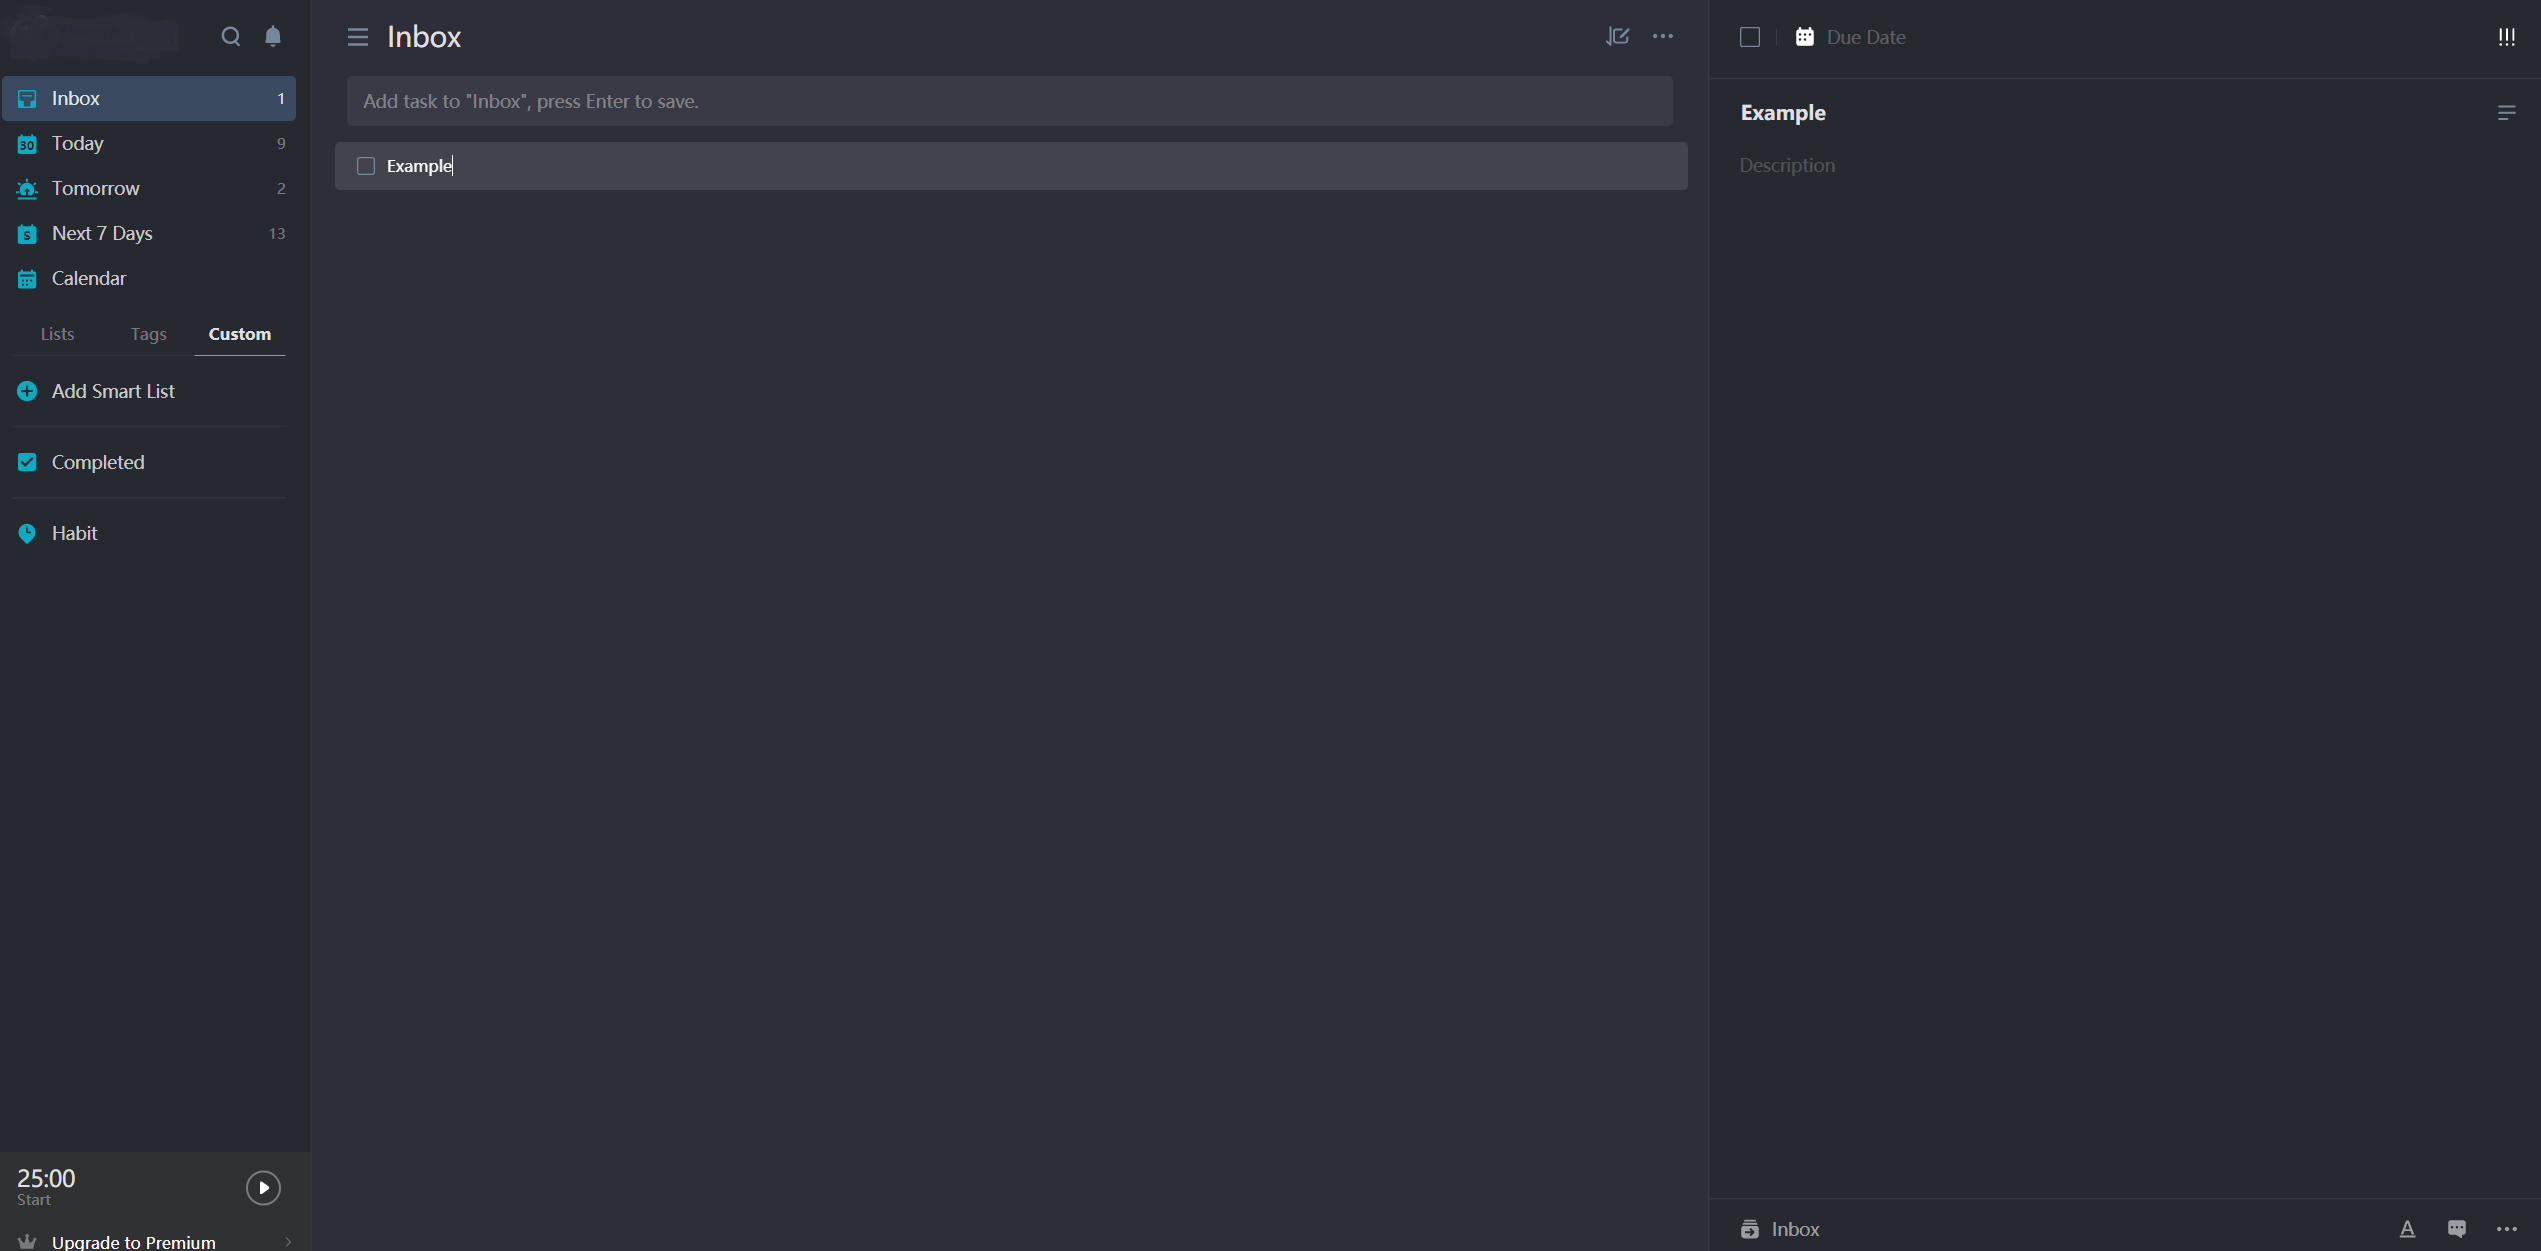
Task: Click the sort tasks icon in Inbox header
Action: click(1617, 36)
